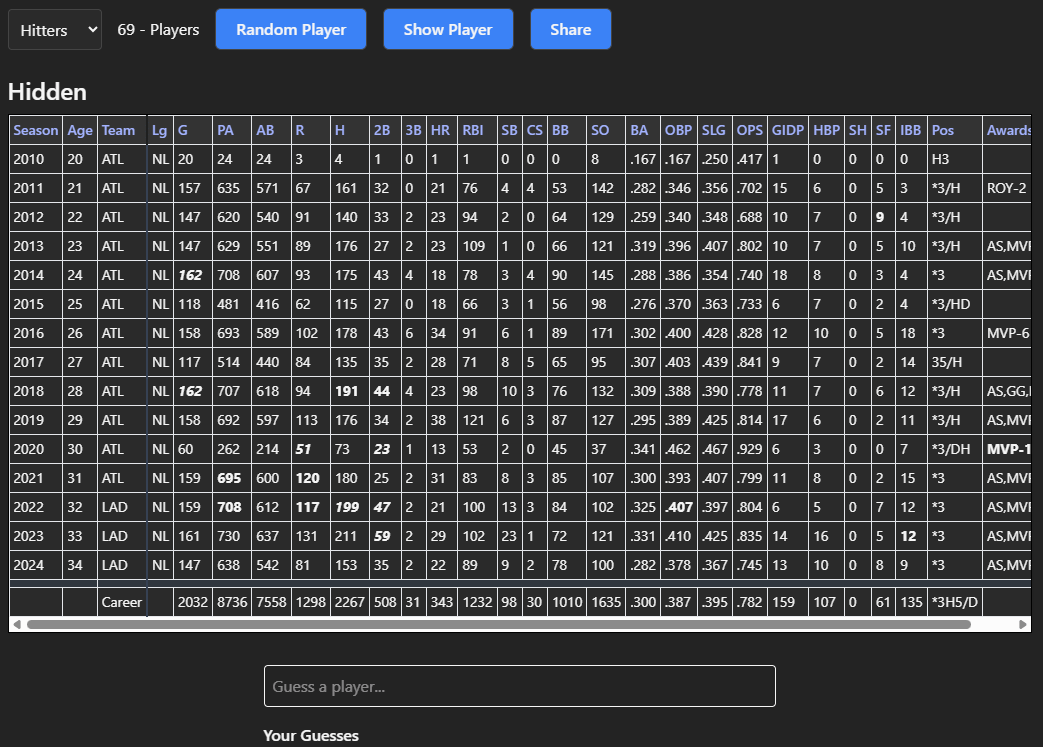Click the Awards column header
Viewport: 1043px width, 747px height.
pyautogui.click(x=1008, y=130)
